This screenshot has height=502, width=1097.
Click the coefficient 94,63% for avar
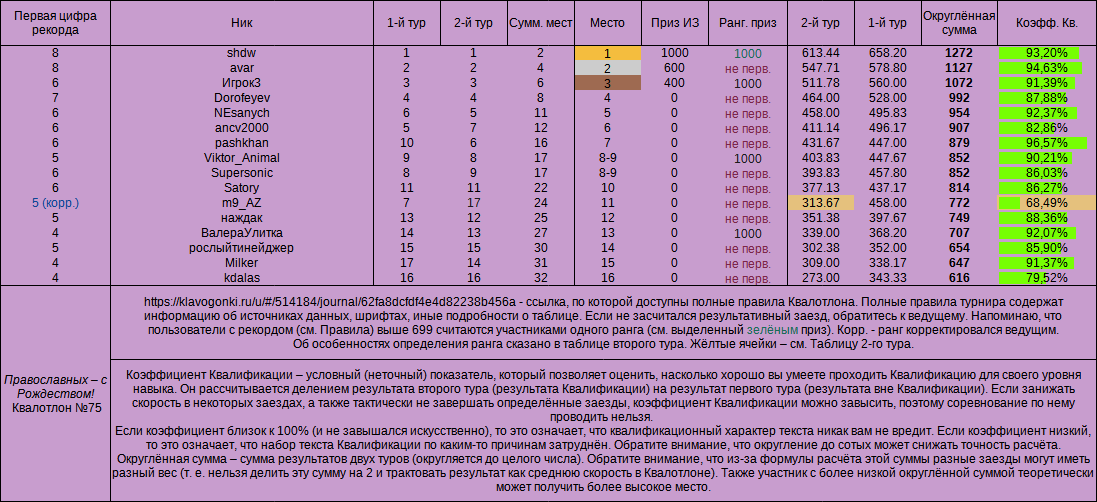(x=1047, y=68)
